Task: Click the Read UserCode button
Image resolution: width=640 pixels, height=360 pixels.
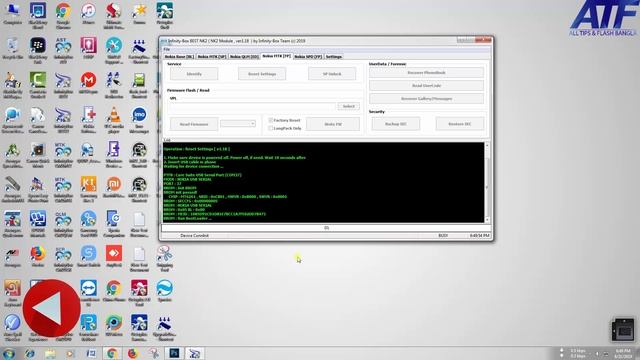Action: [x=427, y=86]
